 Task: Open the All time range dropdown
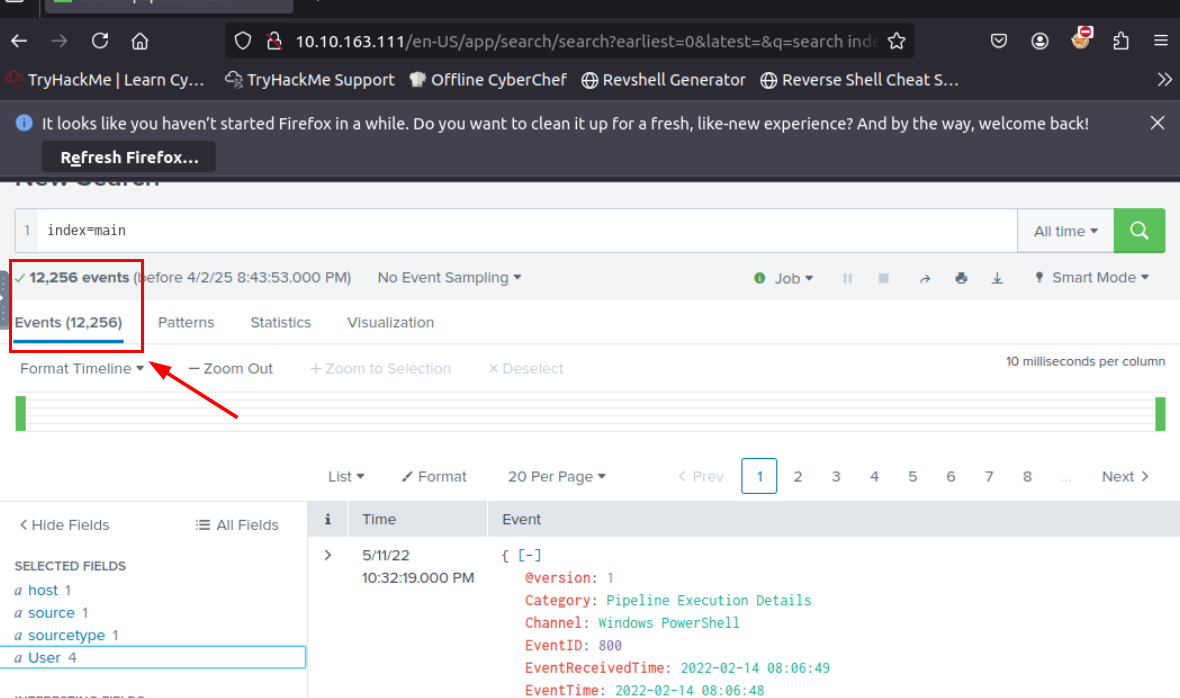1065,231
